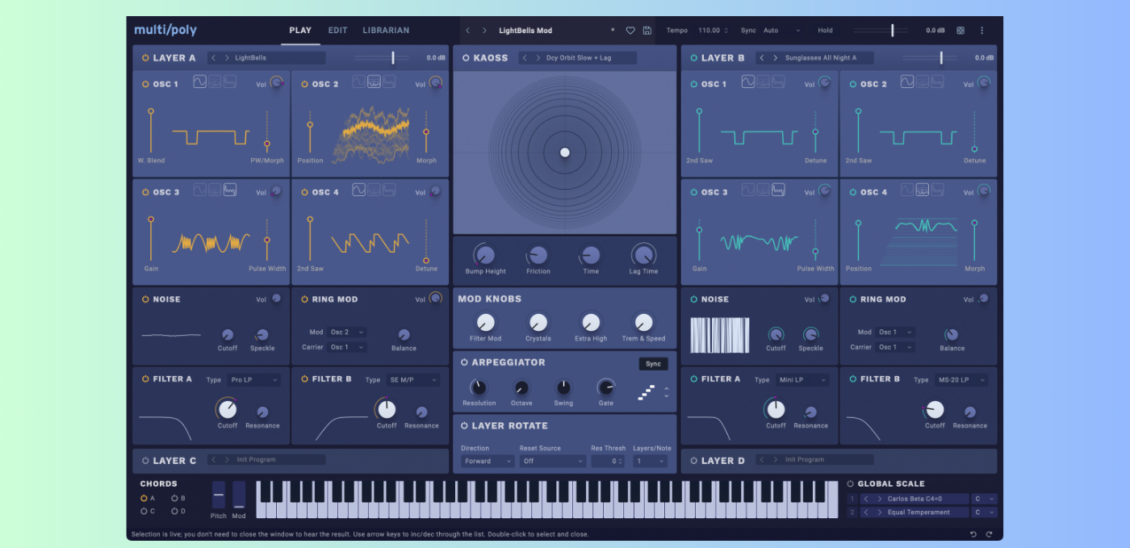Click the center dot in the Kaoss pad
This screenshot has width=1130, height=548.
tap(564, 152)
